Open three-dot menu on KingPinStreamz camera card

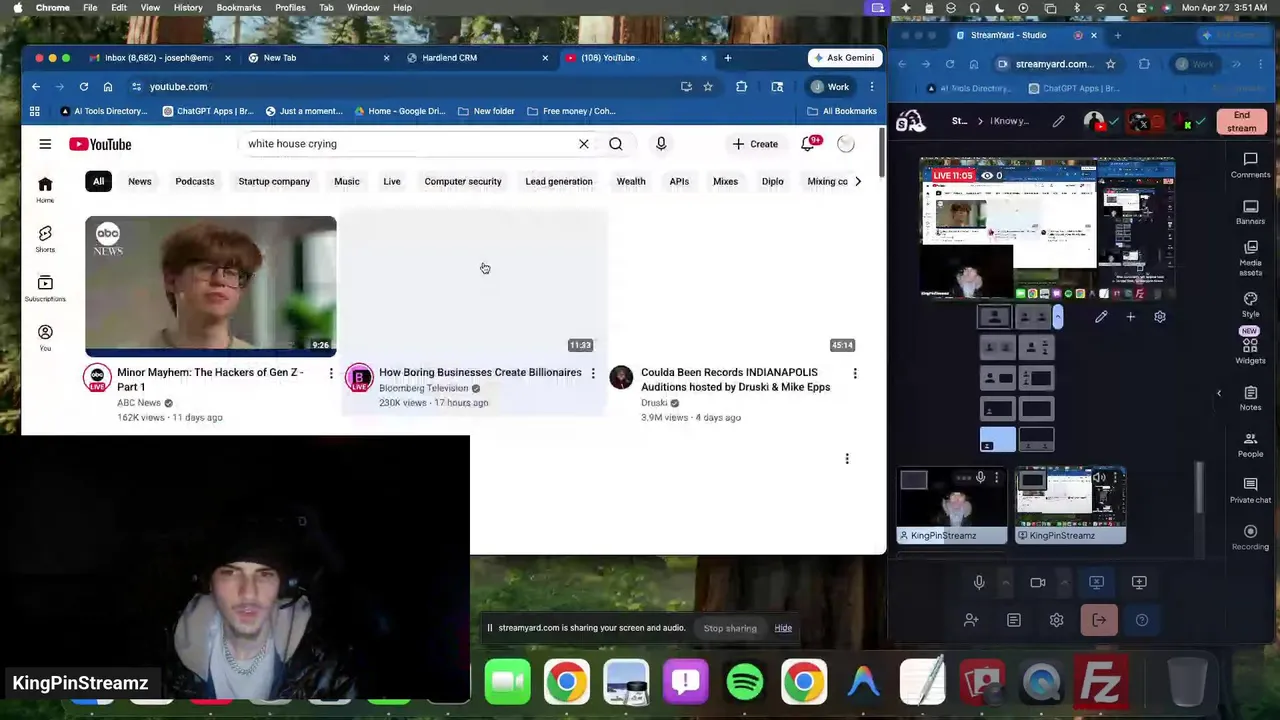(x=996, y=478)
